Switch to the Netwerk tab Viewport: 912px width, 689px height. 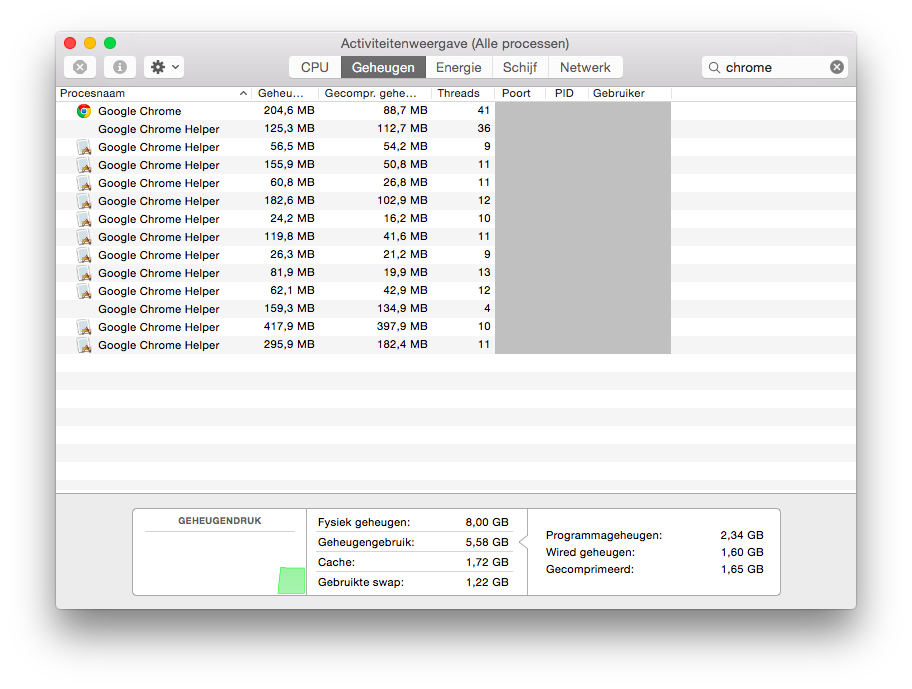click(x=585, y=67)
